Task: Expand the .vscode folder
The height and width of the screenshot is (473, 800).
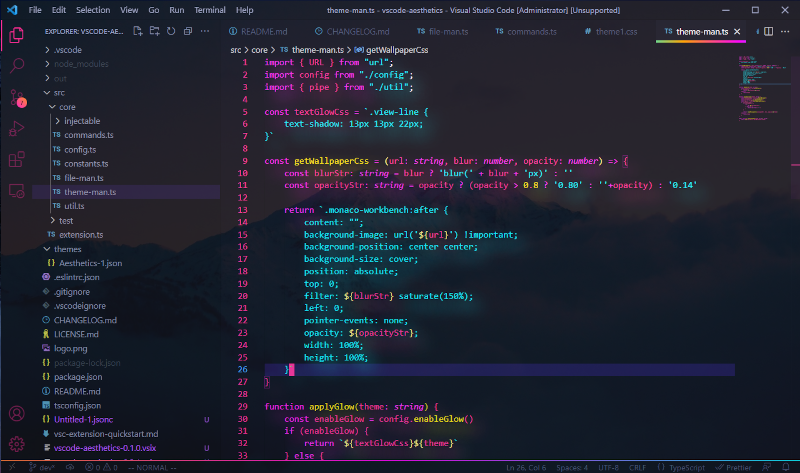Action: click(x=68, y=49)
